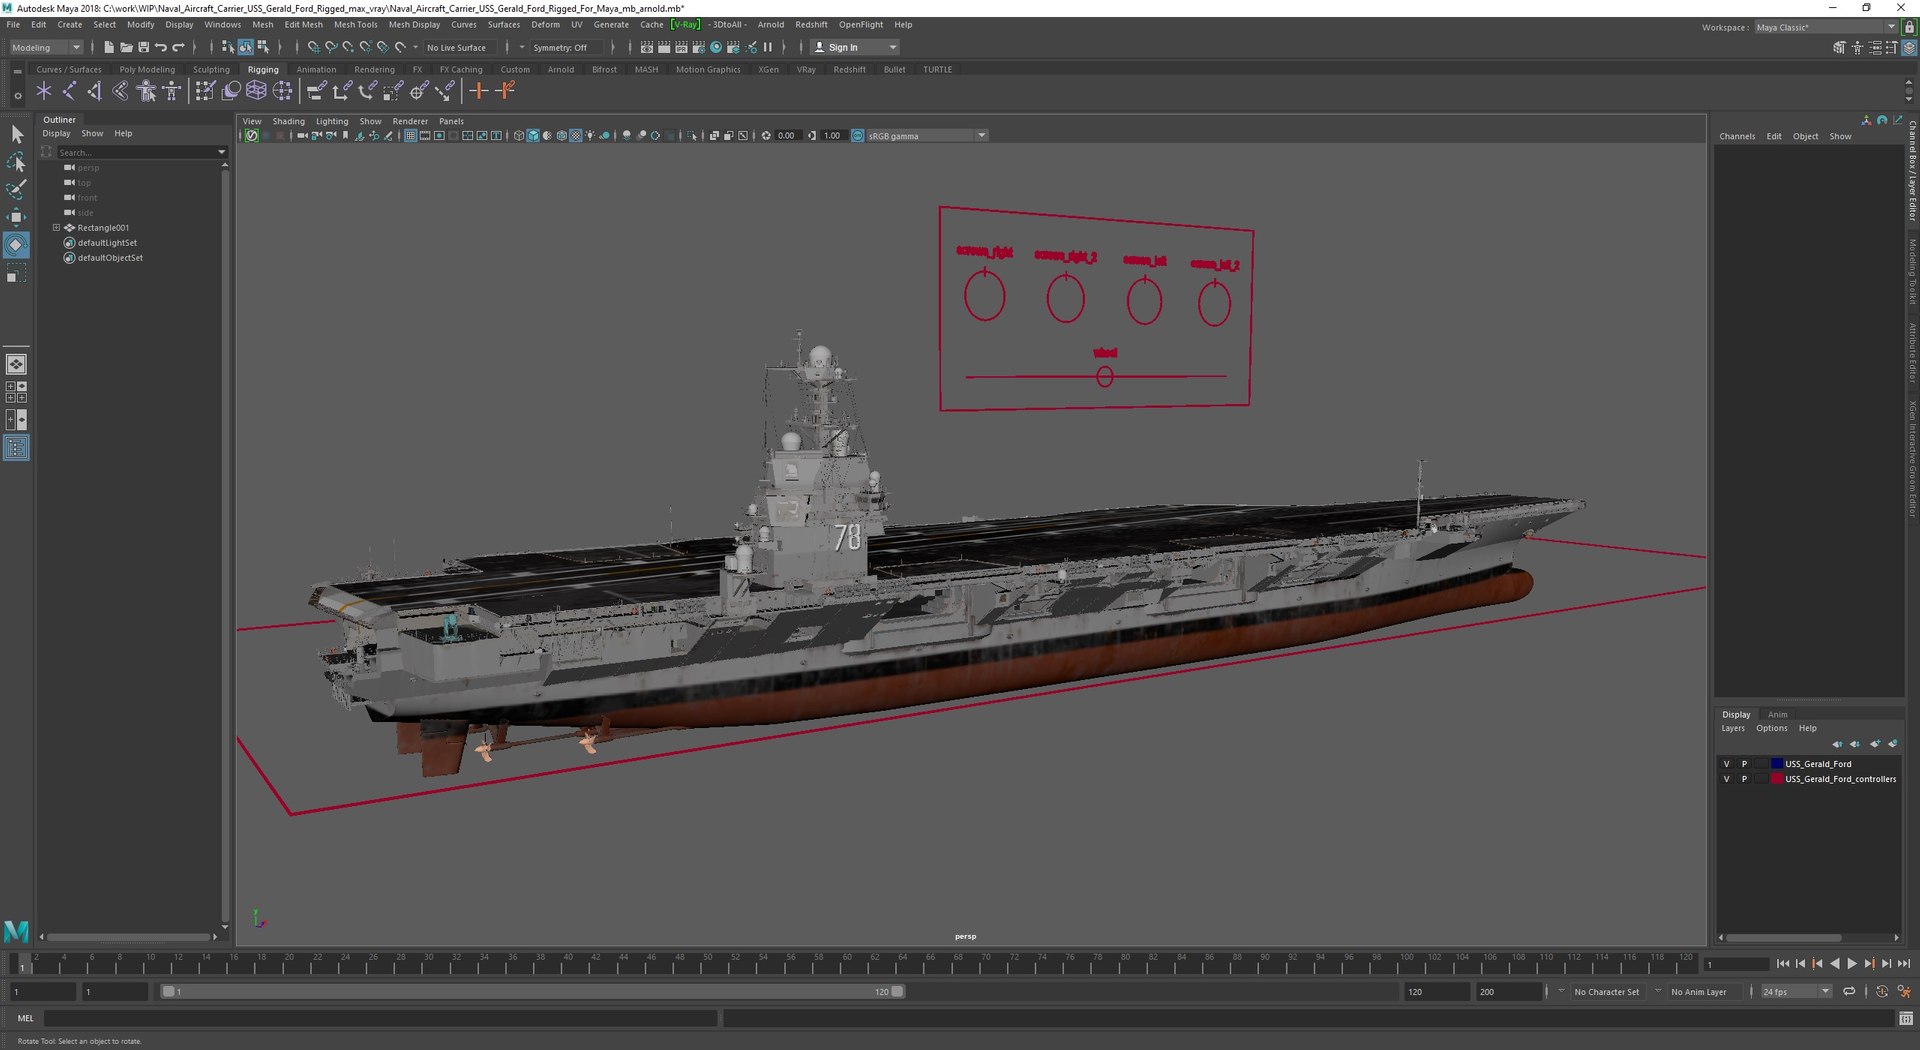The height and width of the screenshot is (1050, 1920).
Task: Click the IPR render clapperboard icon
Action: pos(681,47)
